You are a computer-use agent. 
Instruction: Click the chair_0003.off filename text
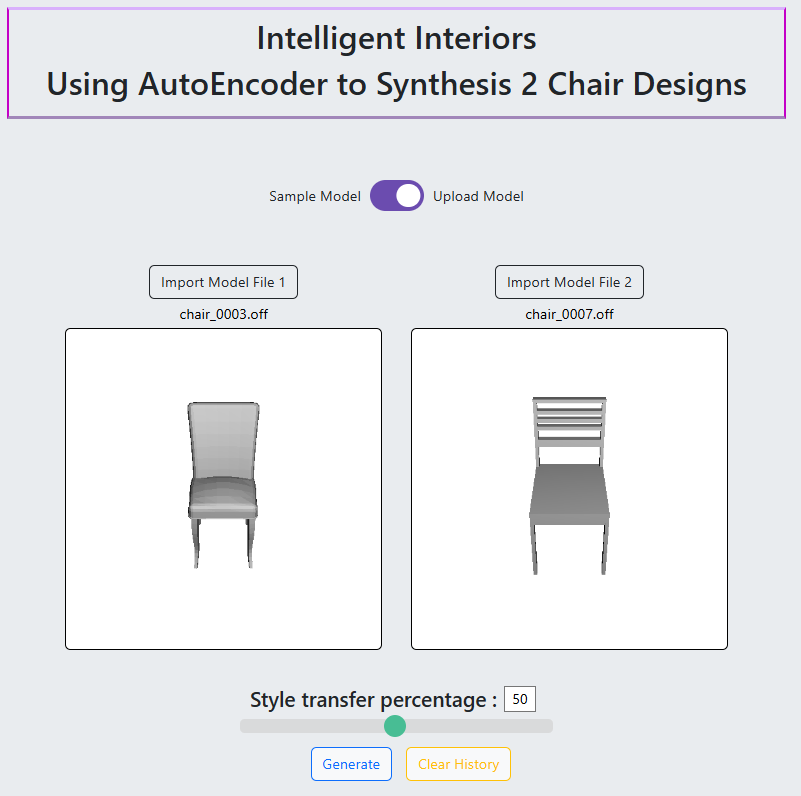pyautogui.click(x=223, y=314)
